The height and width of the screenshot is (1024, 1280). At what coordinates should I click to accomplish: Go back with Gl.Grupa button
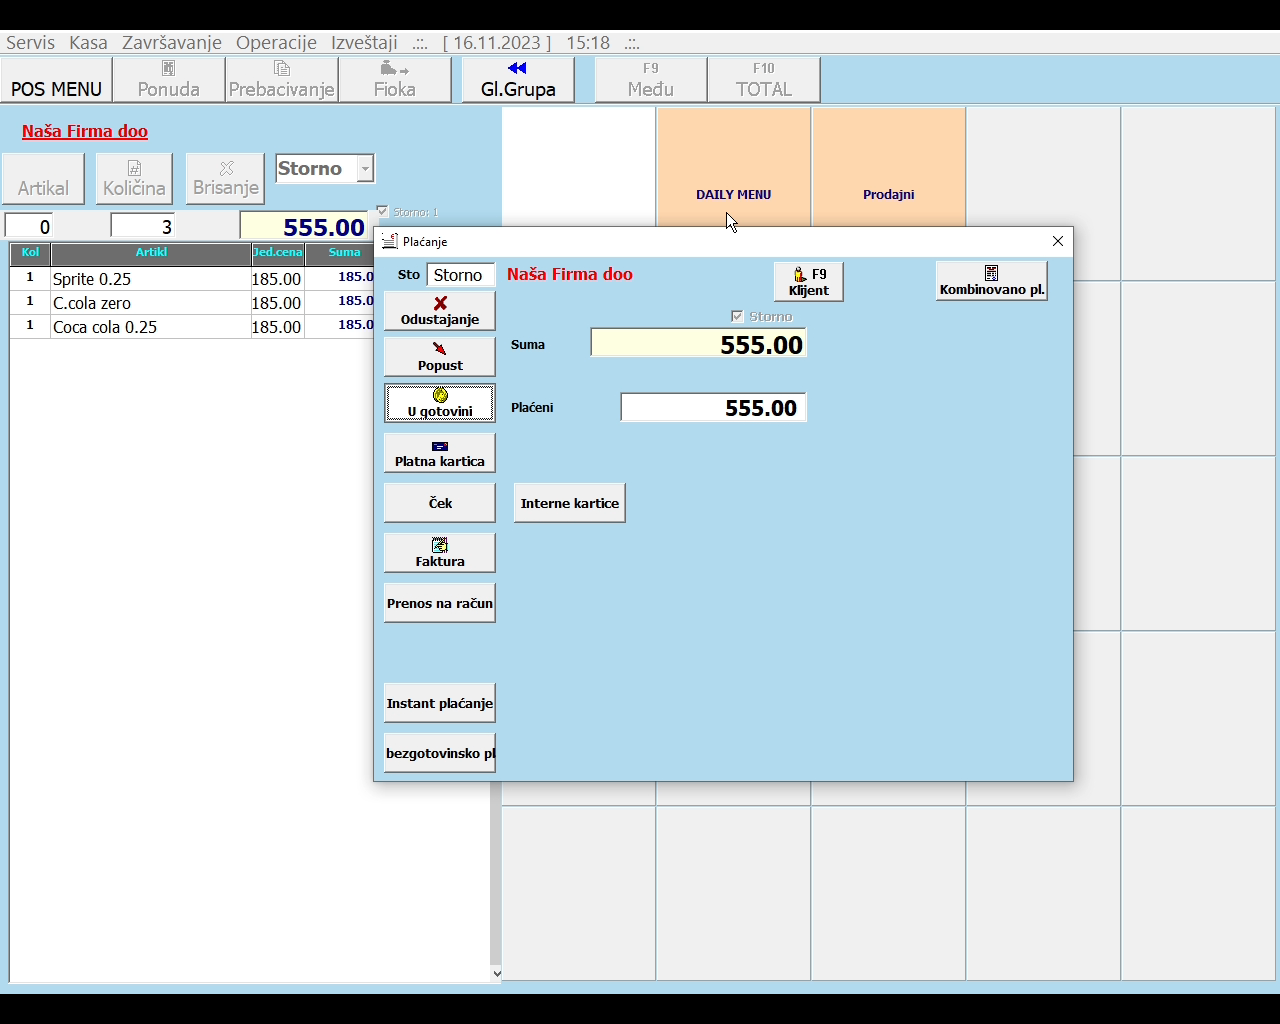[x=518, y=79]
